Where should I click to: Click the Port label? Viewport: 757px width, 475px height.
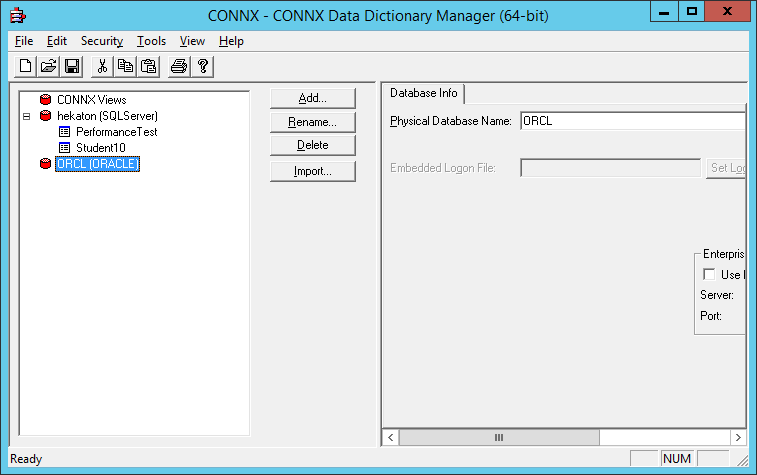pos(711,316)
